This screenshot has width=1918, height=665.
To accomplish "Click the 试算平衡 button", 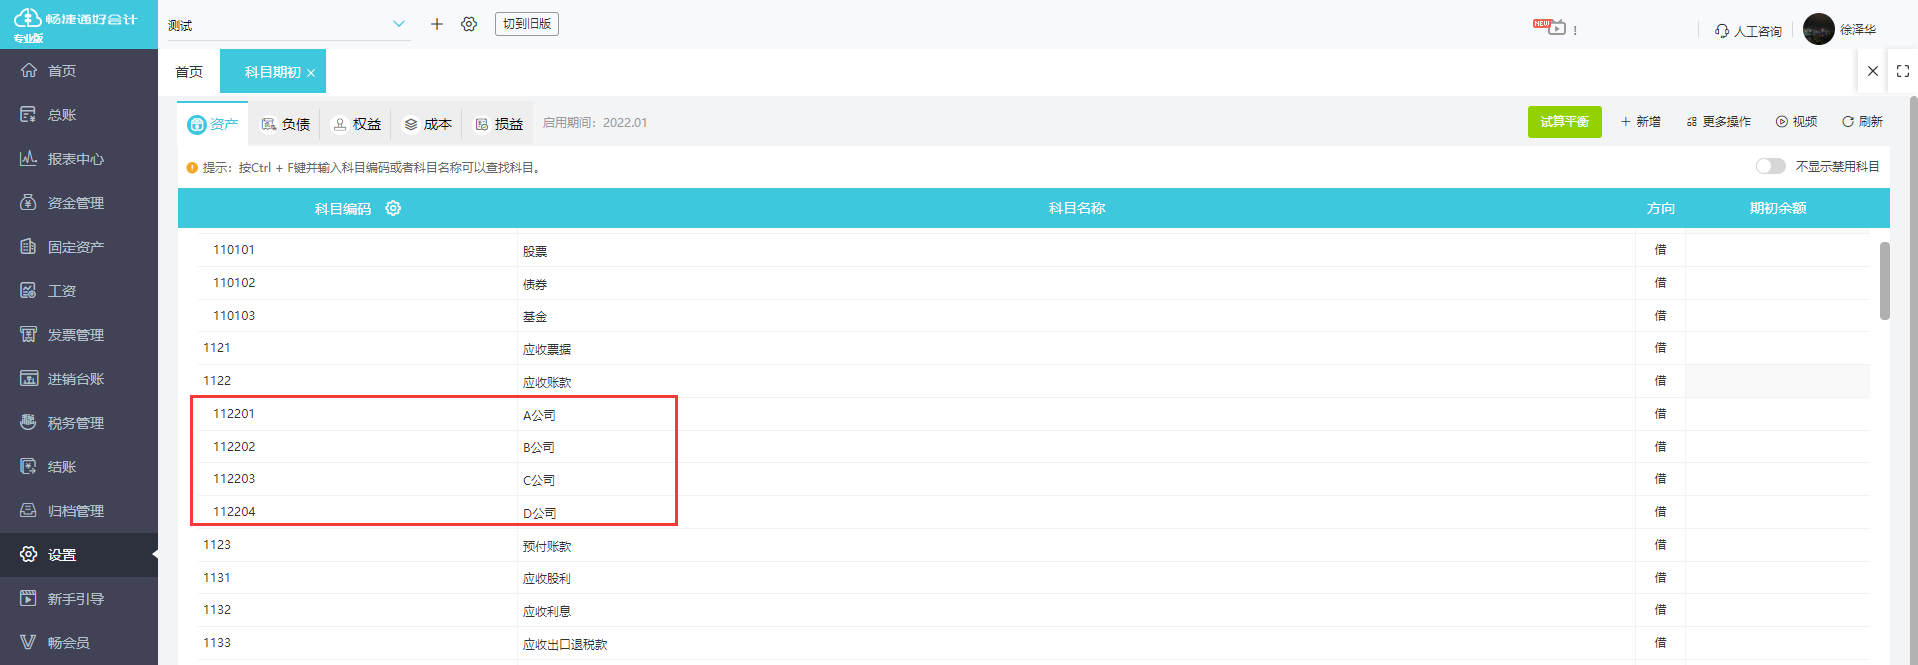I will [1564, 122].
